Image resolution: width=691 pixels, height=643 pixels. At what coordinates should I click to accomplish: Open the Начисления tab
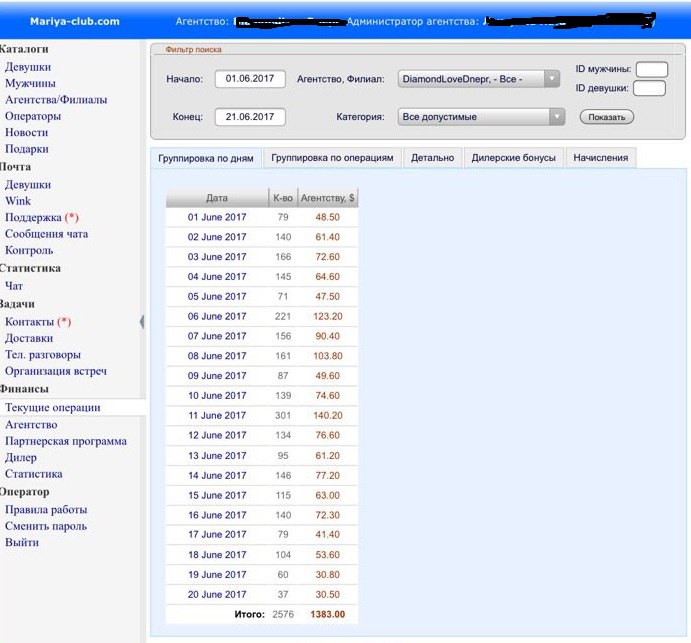pyautogui.click(x=601, y=158)
